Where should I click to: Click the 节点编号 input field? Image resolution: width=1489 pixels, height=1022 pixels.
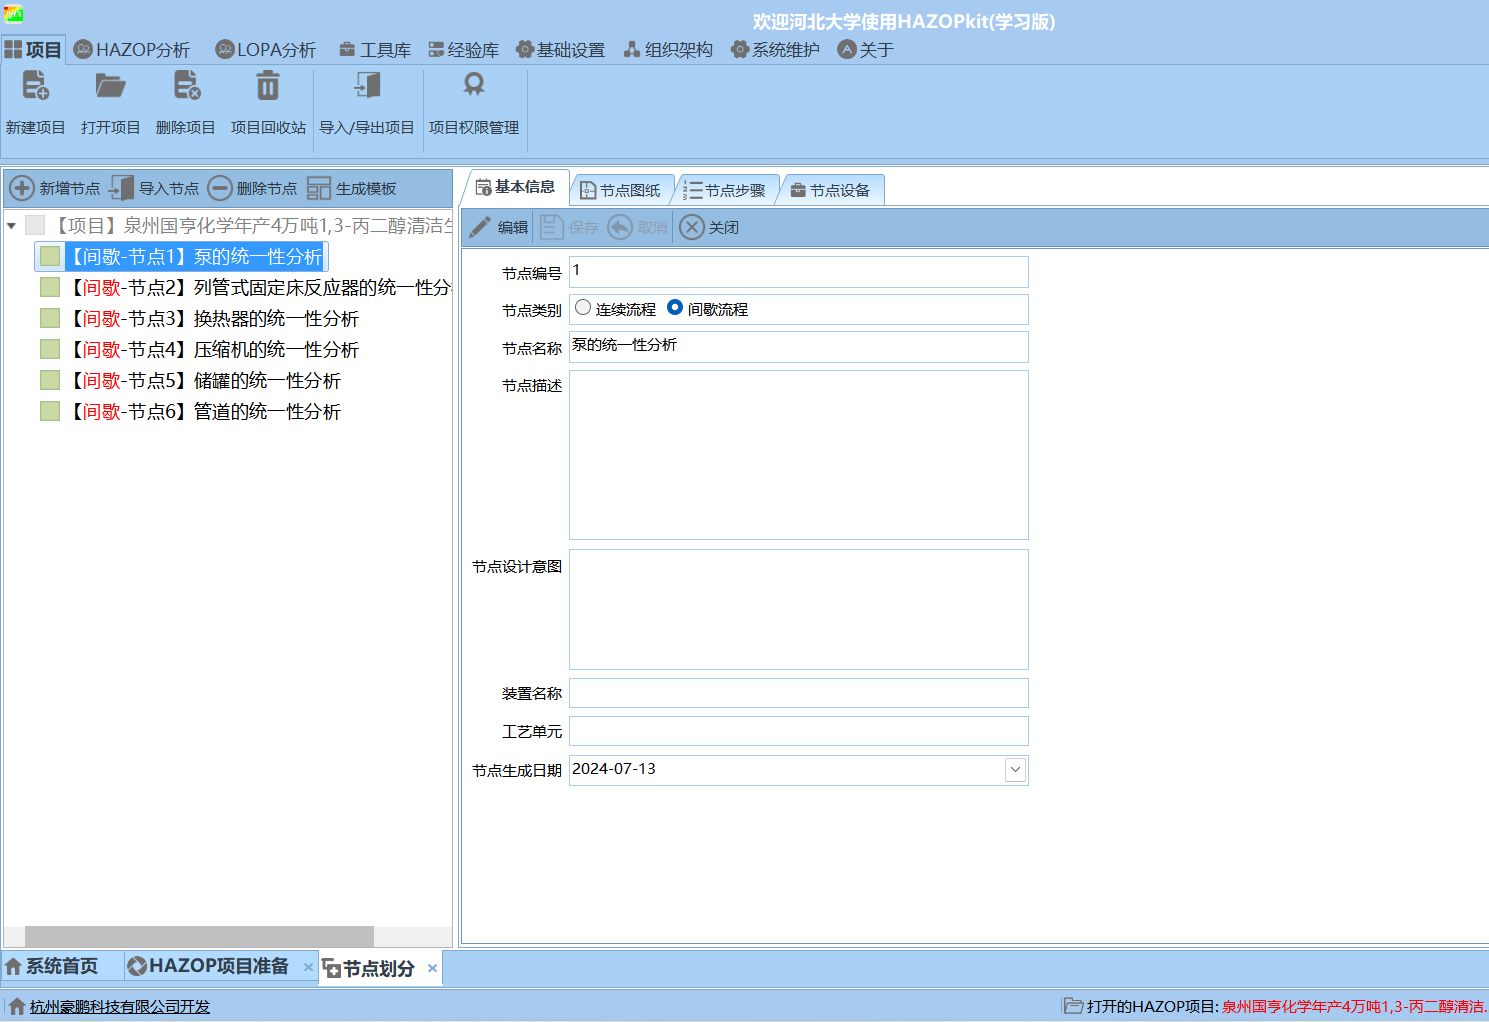coord(799,272)
